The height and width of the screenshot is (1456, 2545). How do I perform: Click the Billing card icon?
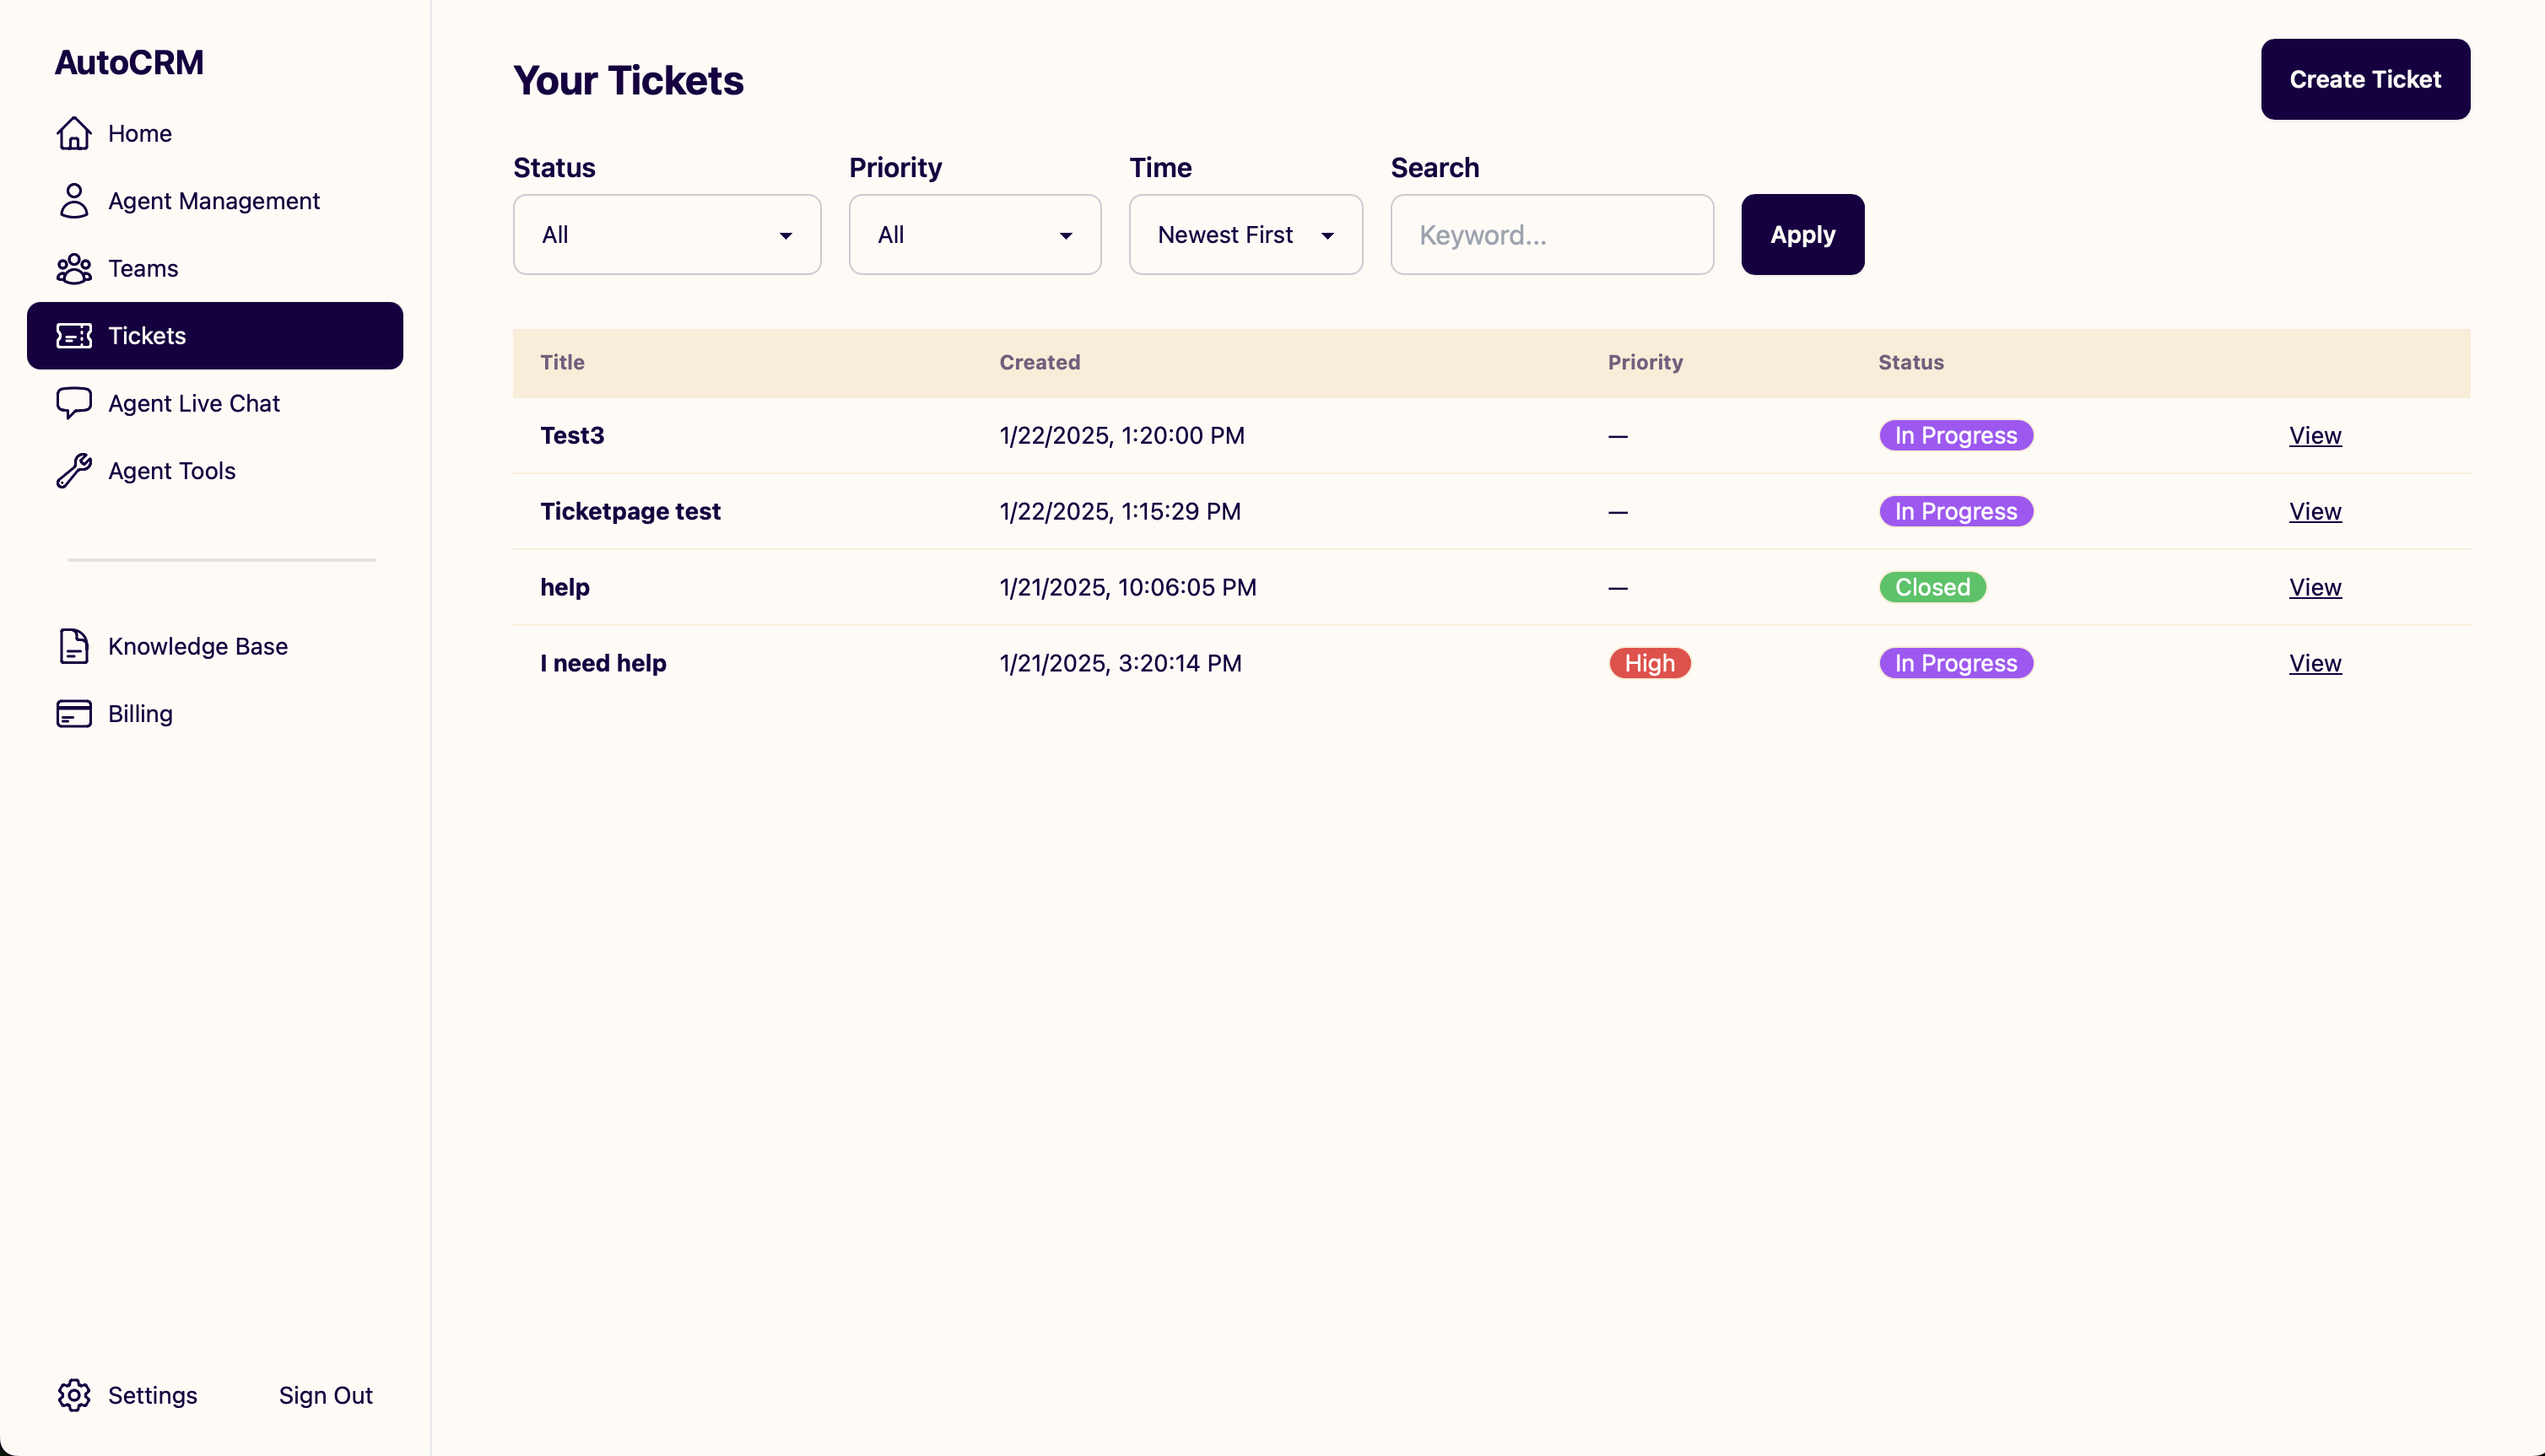74,713
